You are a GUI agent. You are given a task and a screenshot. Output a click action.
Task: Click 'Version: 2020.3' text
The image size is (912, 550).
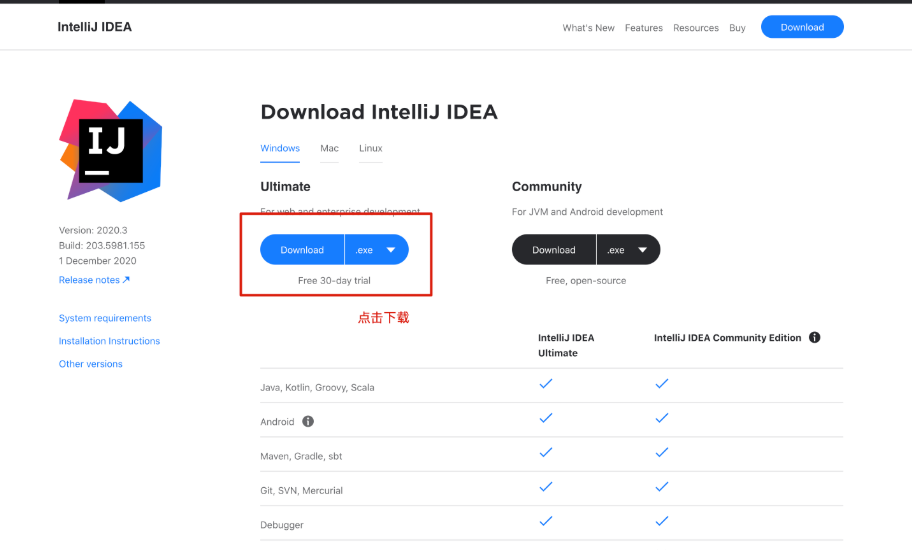93,230
